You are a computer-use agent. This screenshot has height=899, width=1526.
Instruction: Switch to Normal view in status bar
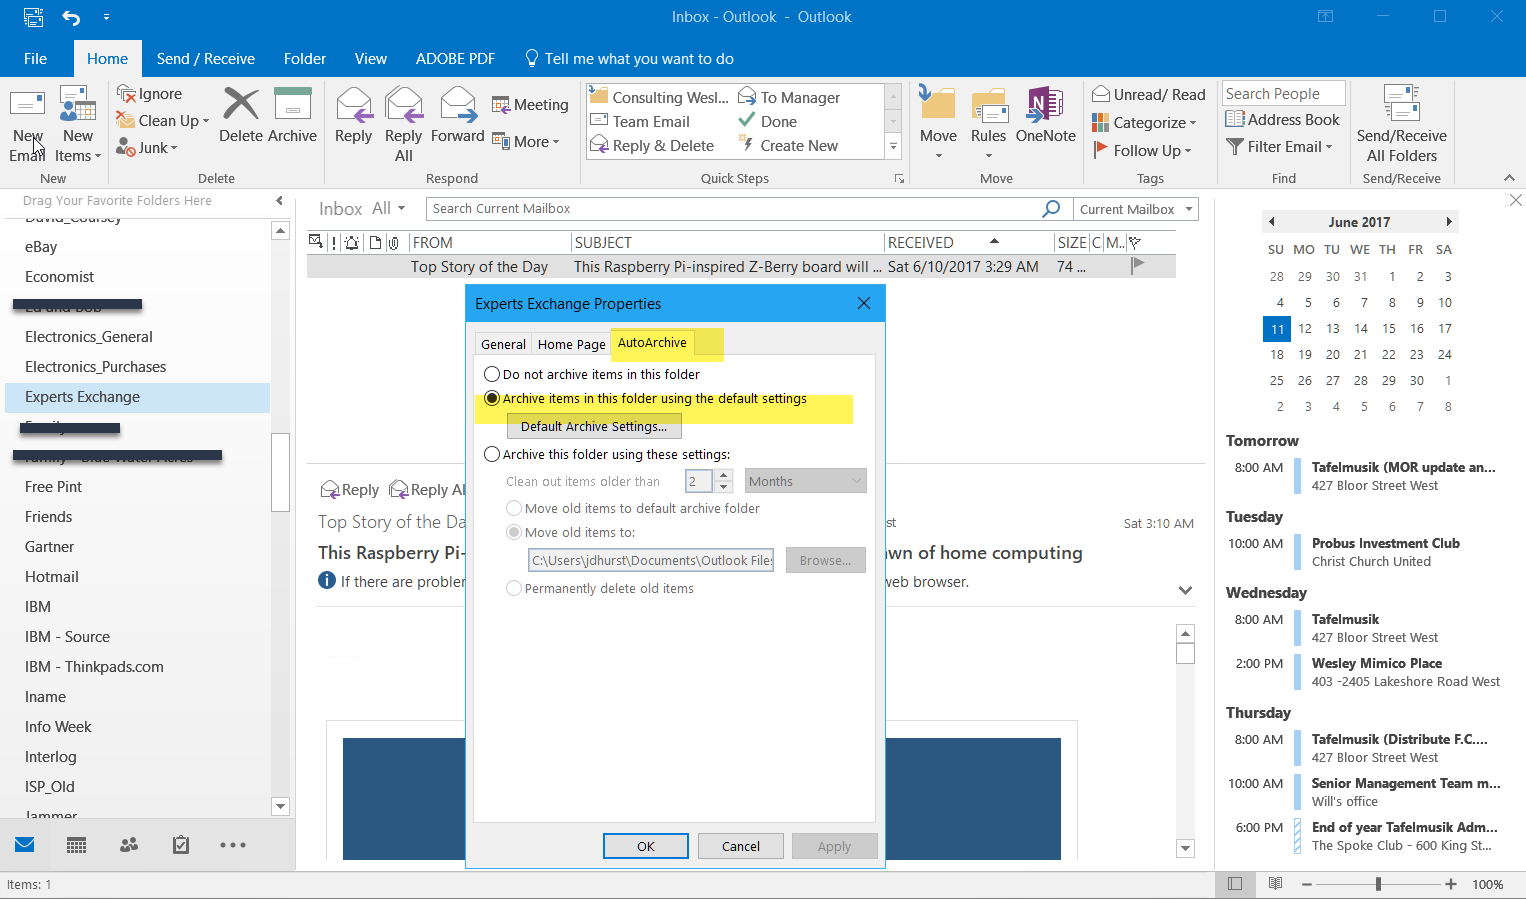pyautogui.click(x=1235, y=884)
